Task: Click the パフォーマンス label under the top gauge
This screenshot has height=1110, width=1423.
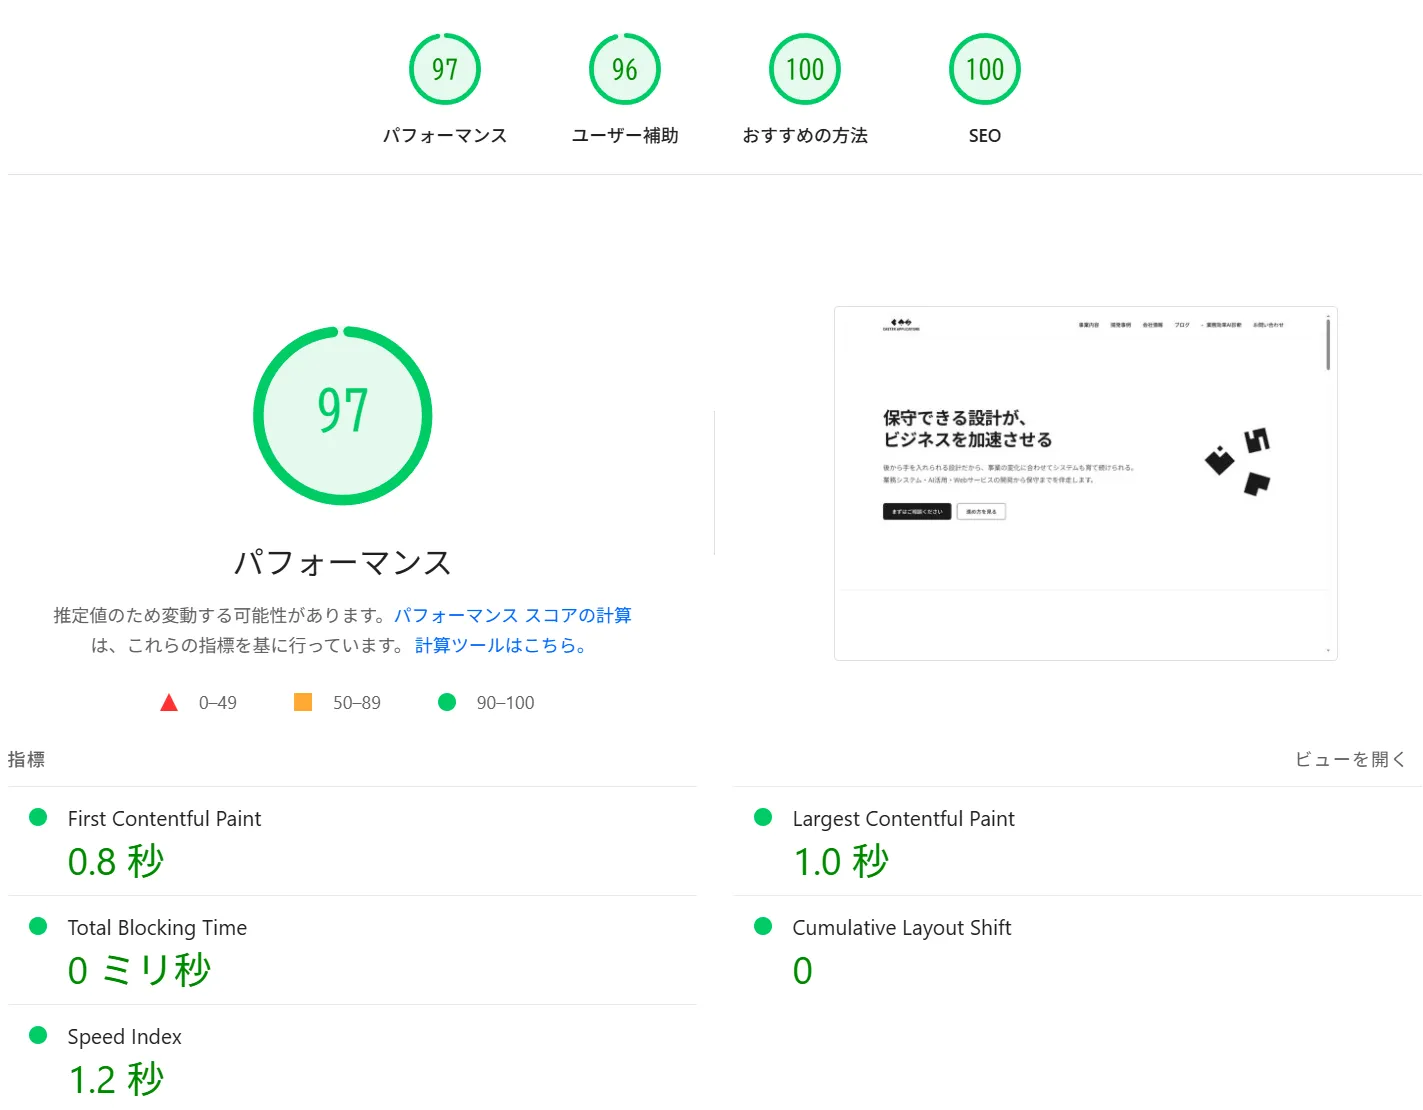Action: 445,135
